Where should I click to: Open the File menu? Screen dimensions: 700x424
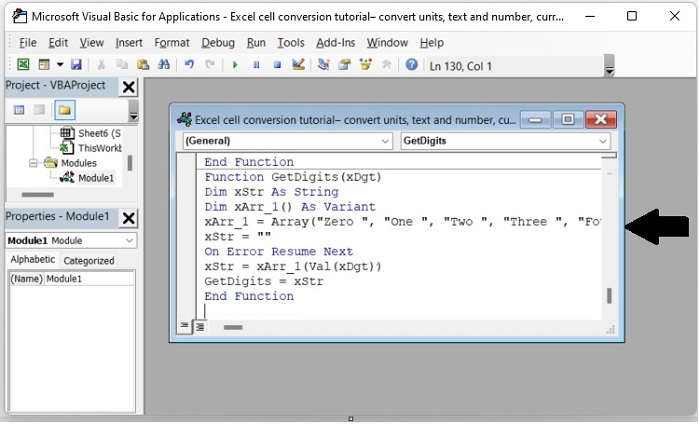[x=28, y=43]
